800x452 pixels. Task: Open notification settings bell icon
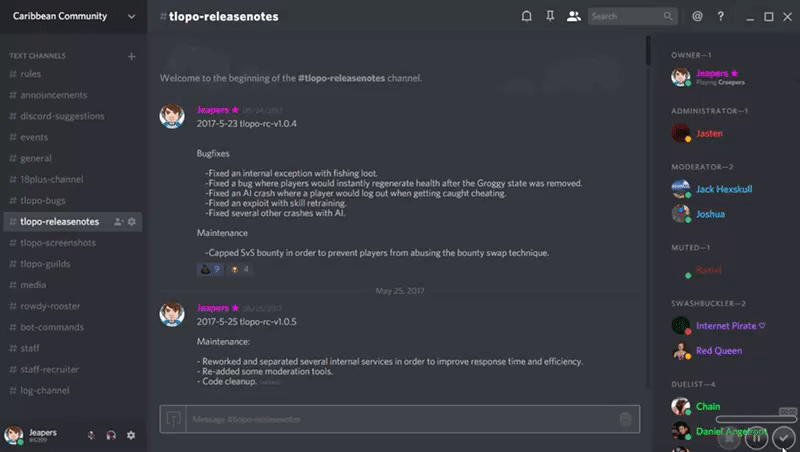click(527, 16)
